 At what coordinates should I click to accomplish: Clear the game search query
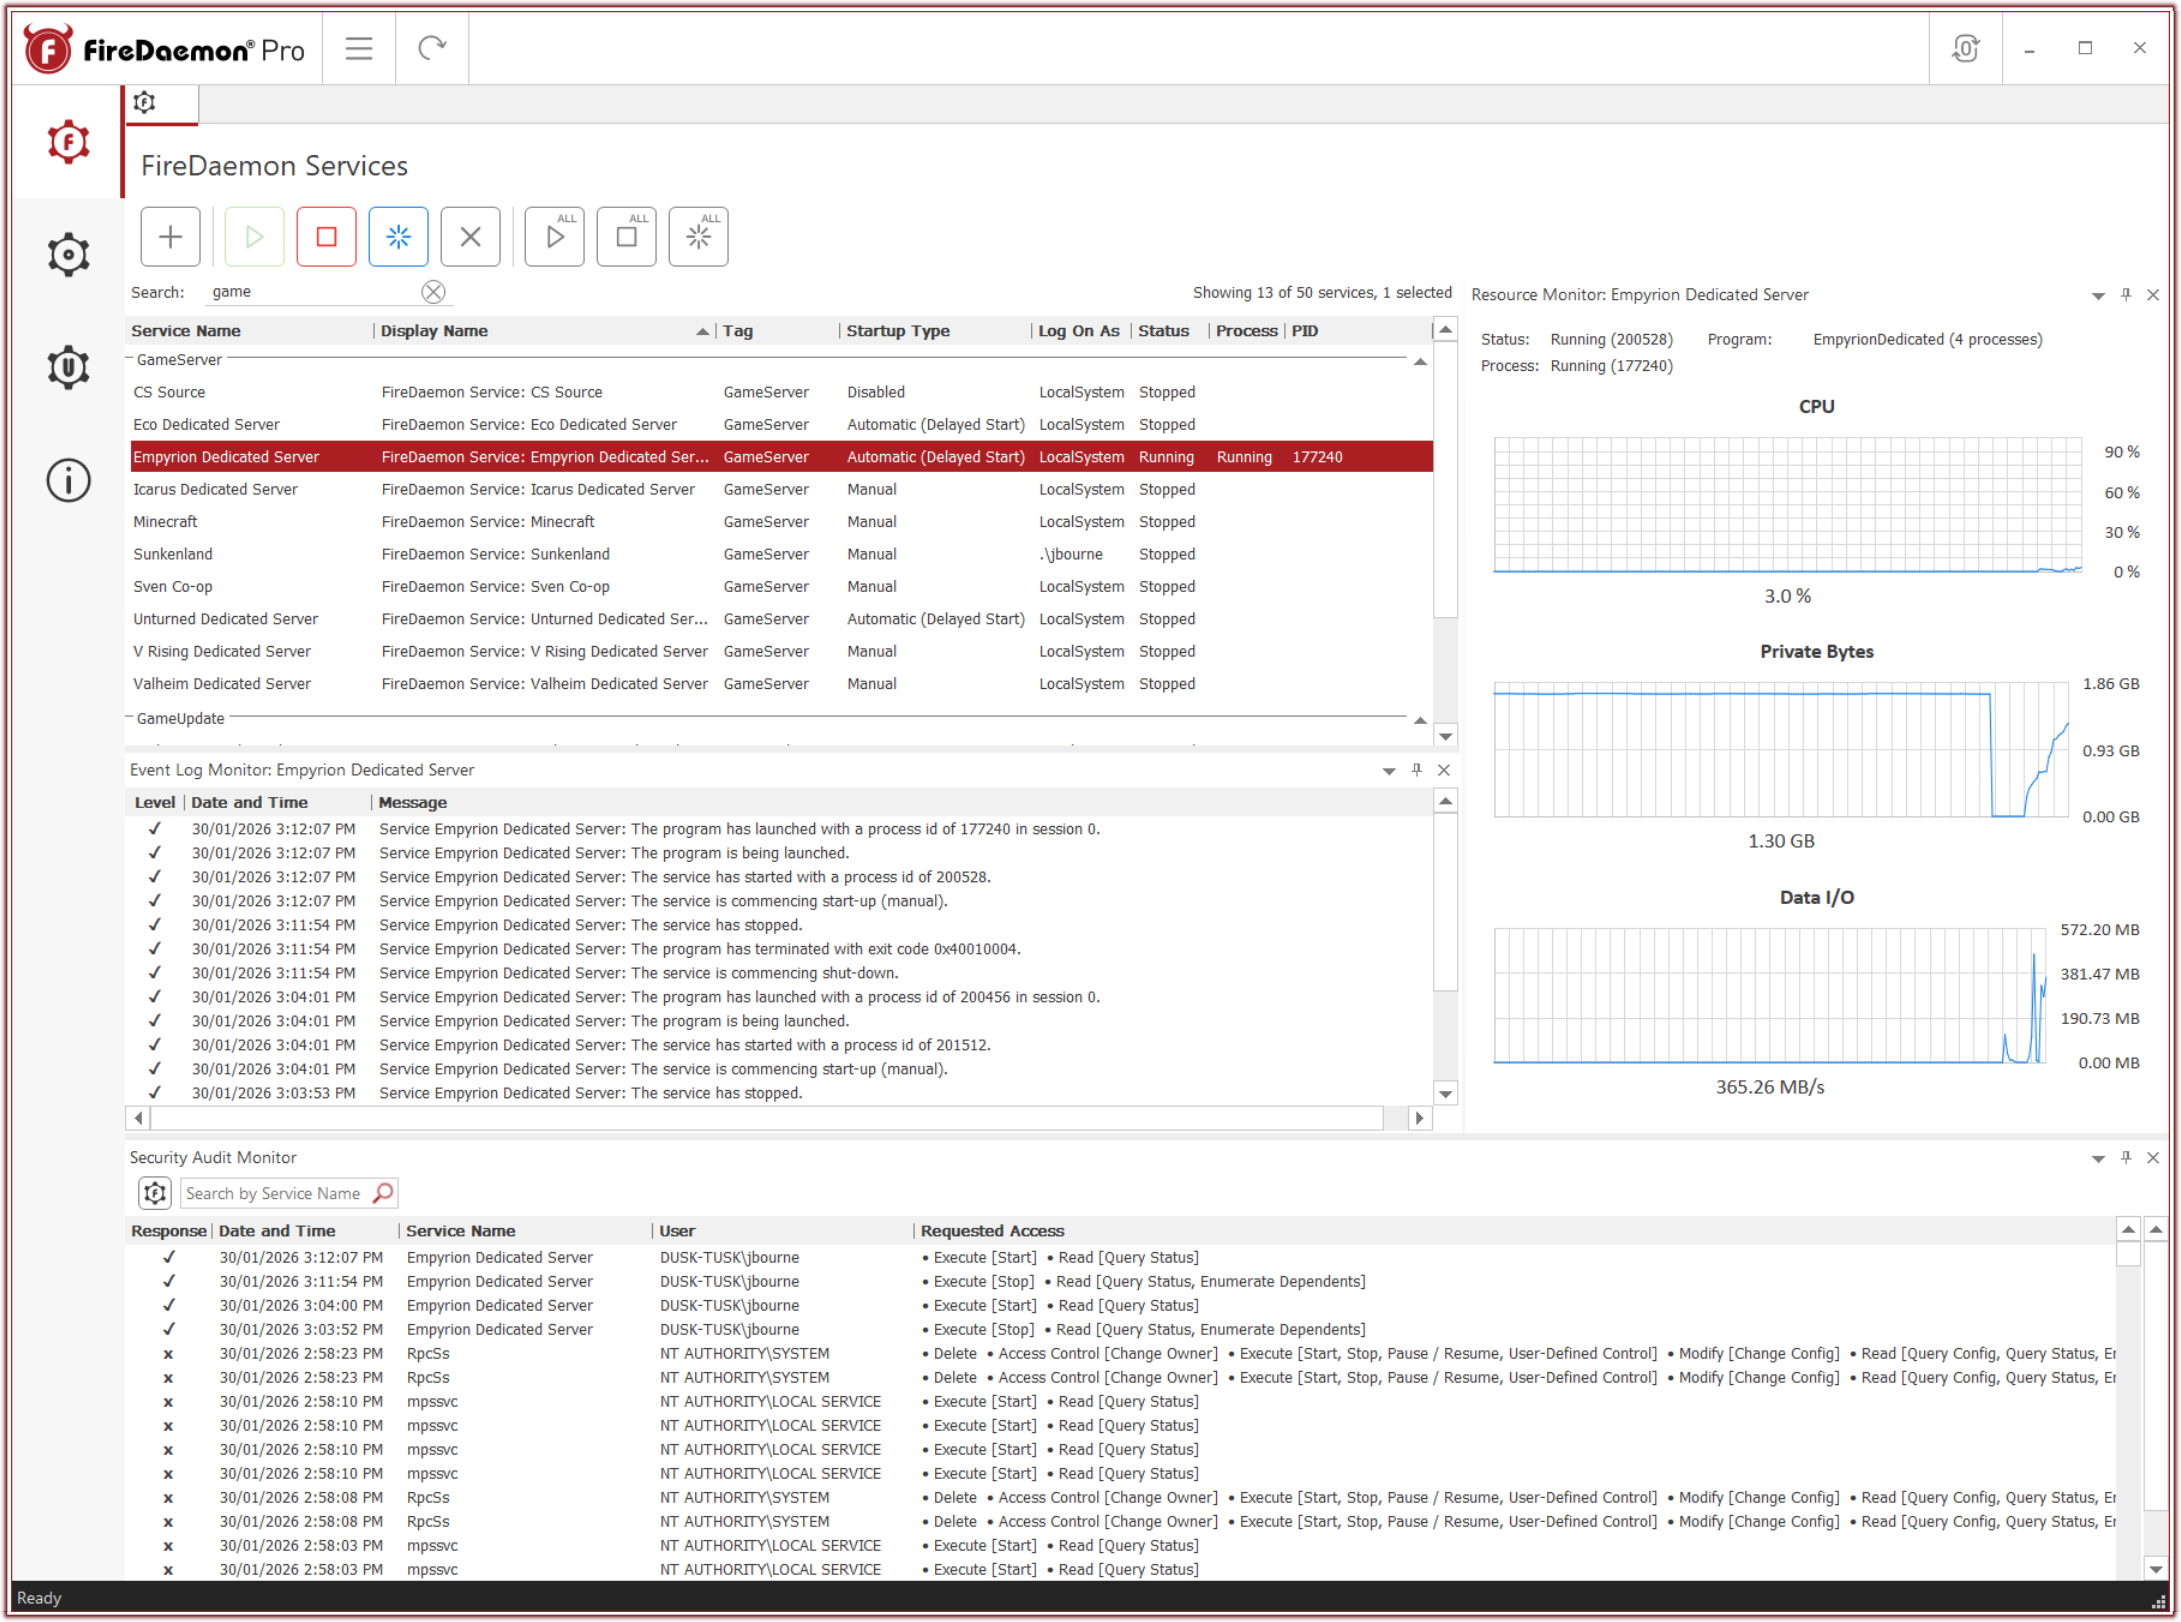pos(433,291)
